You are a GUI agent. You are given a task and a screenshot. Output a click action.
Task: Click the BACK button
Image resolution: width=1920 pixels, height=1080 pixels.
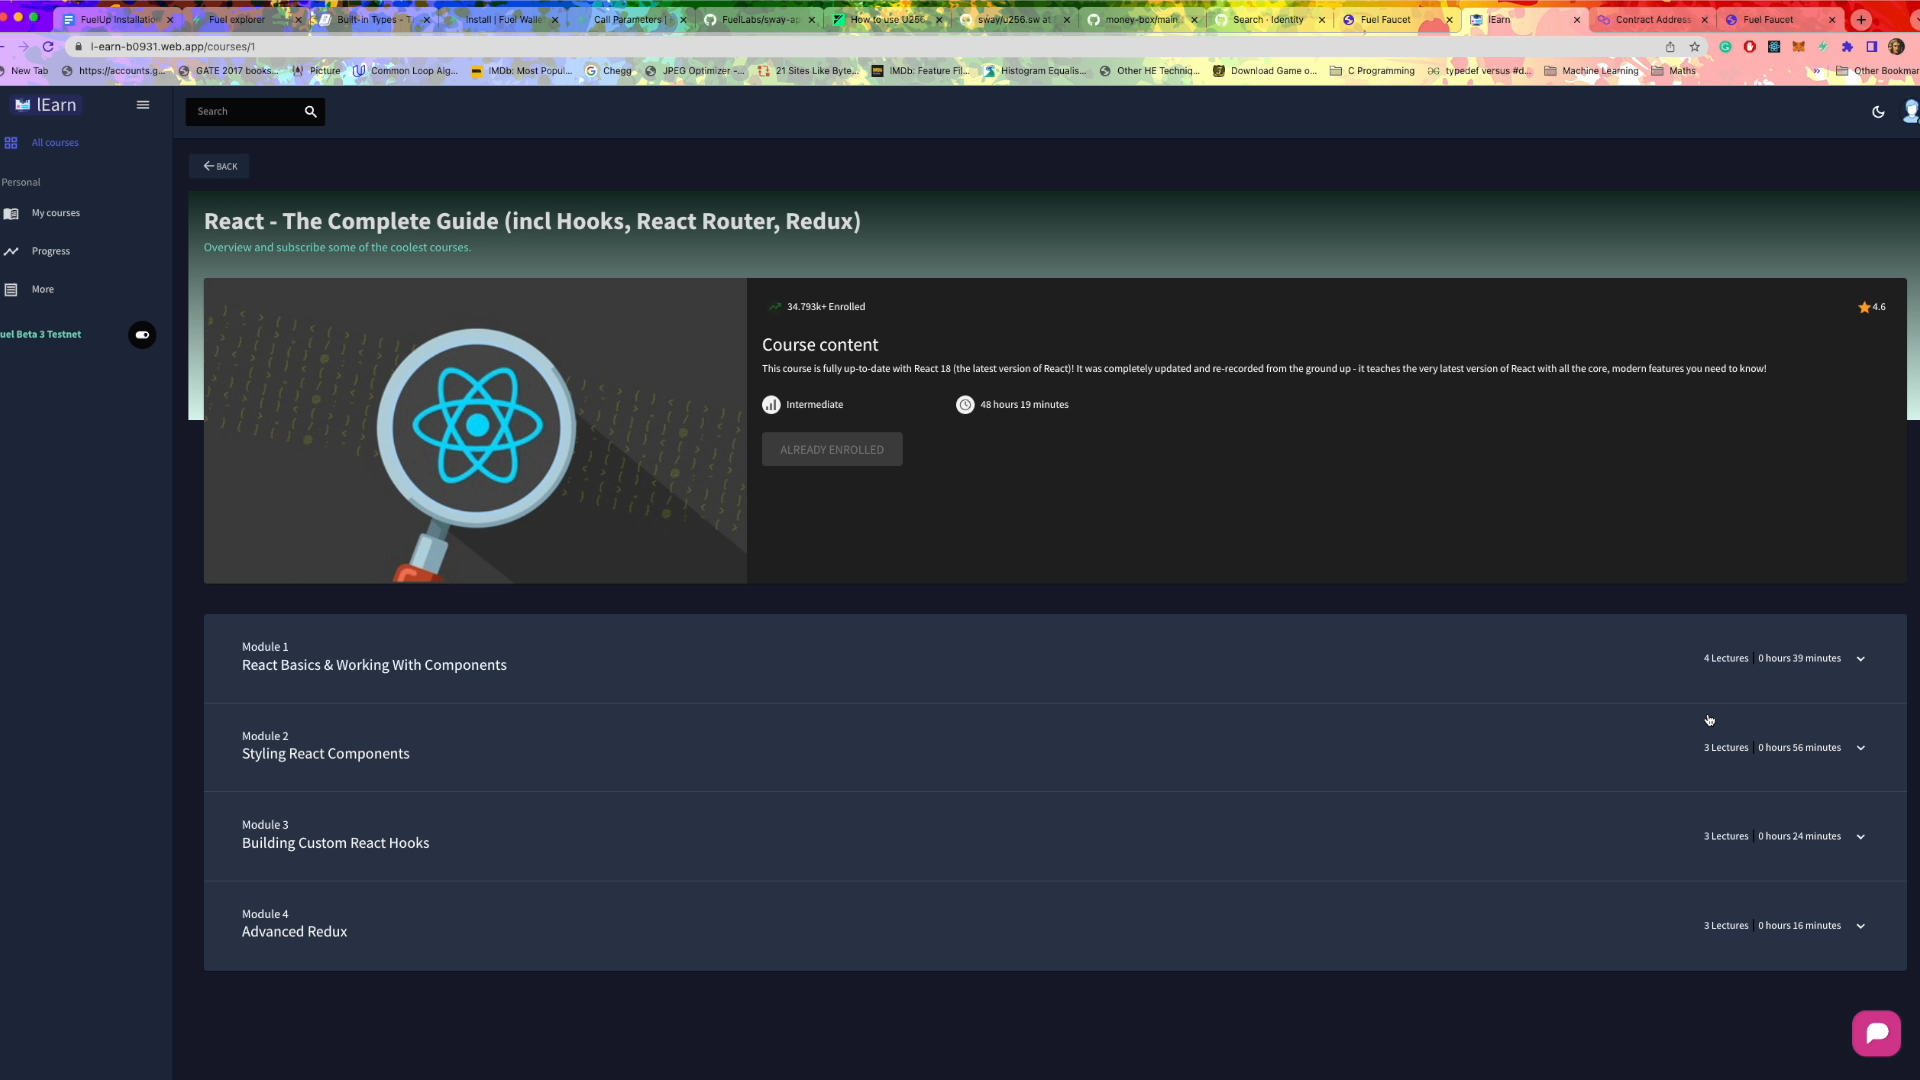[220, 167]
